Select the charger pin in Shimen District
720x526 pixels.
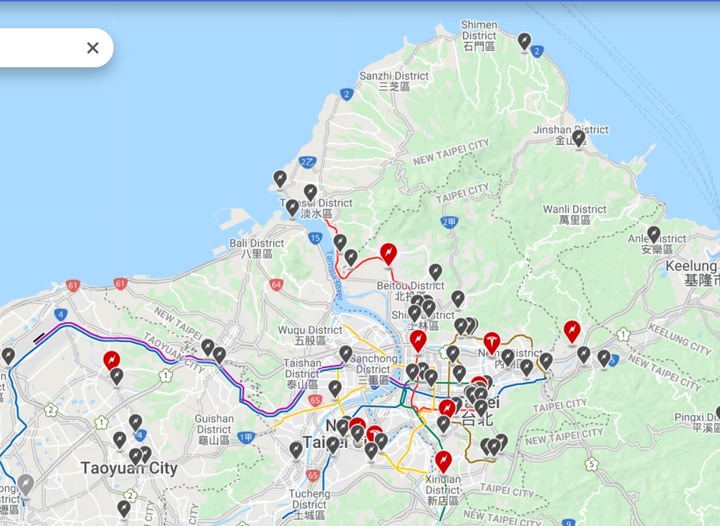pos(524,42)
